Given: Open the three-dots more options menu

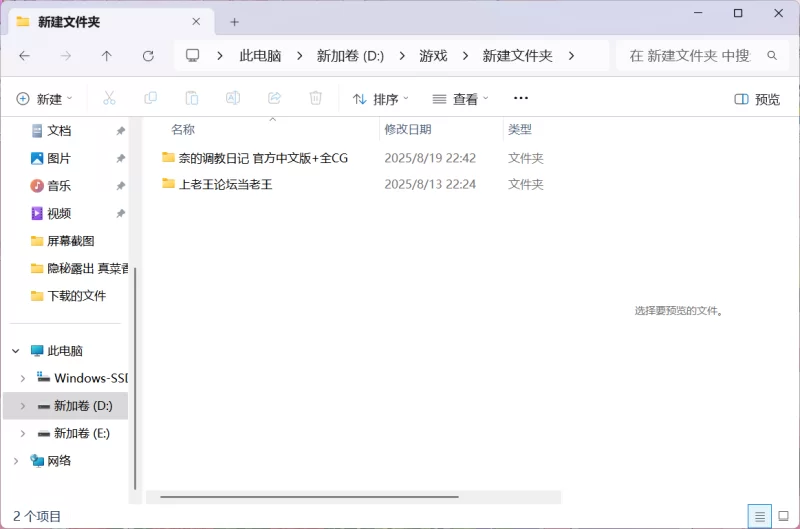Looking at the screenshot, I should pos(521,98).
